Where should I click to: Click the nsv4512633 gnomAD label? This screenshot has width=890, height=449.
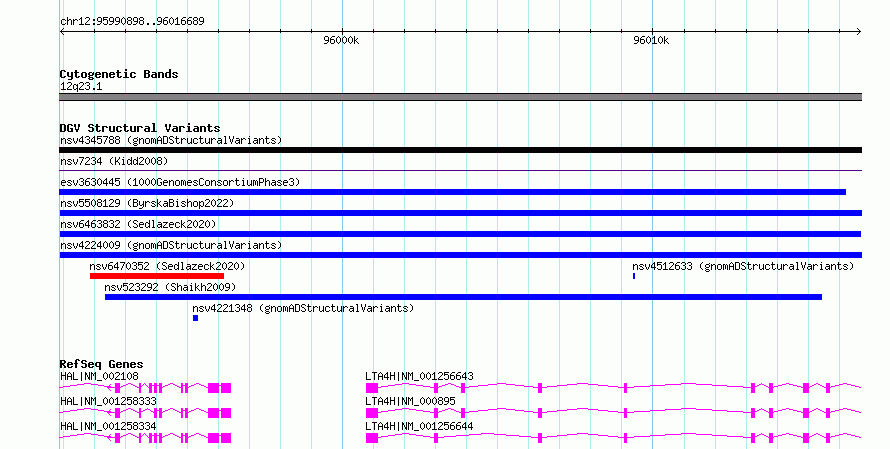click(743, 266)
